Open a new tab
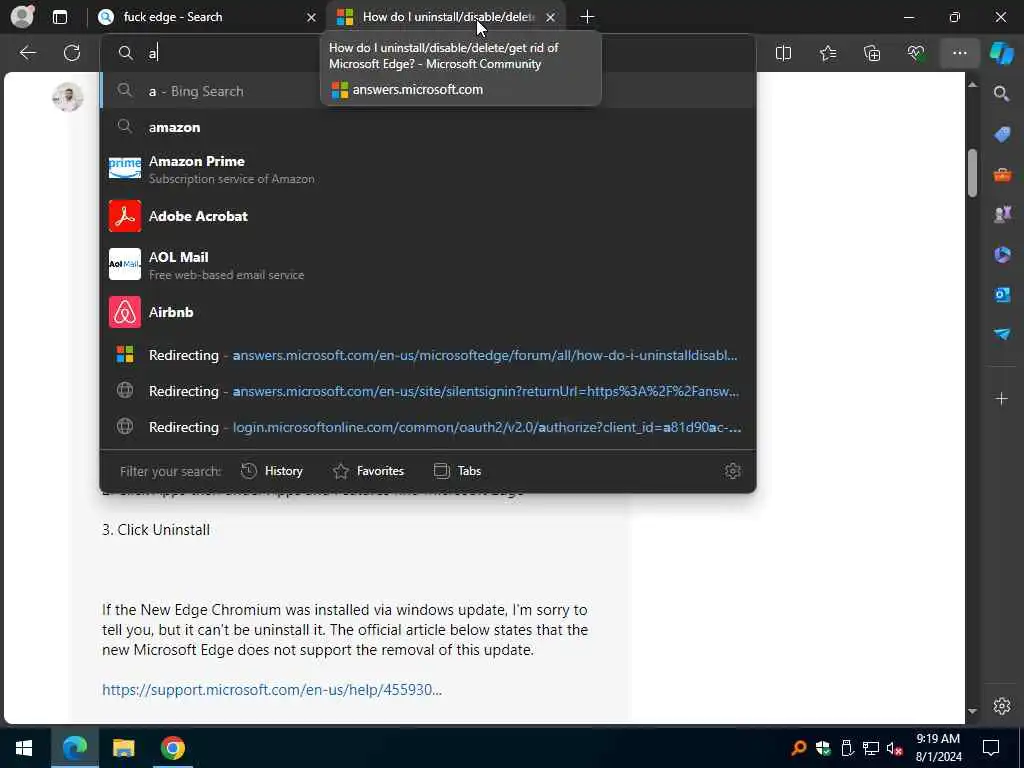 [587, 17]
